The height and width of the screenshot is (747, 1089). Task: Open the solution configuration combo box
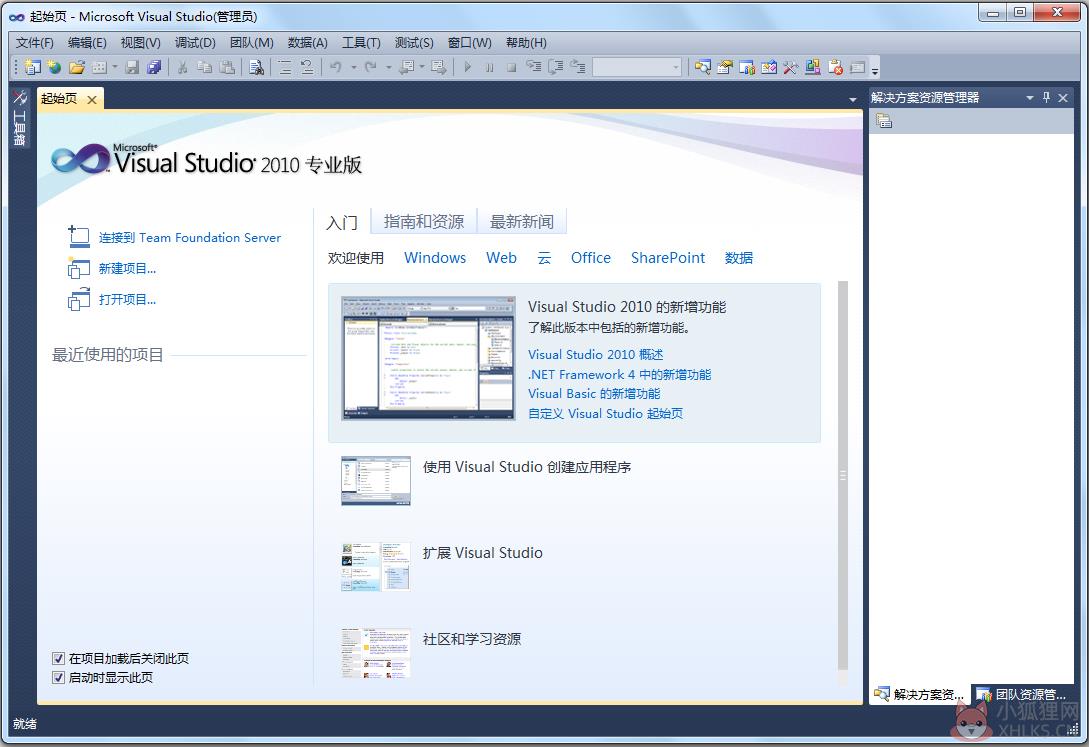tap(637, 67)
